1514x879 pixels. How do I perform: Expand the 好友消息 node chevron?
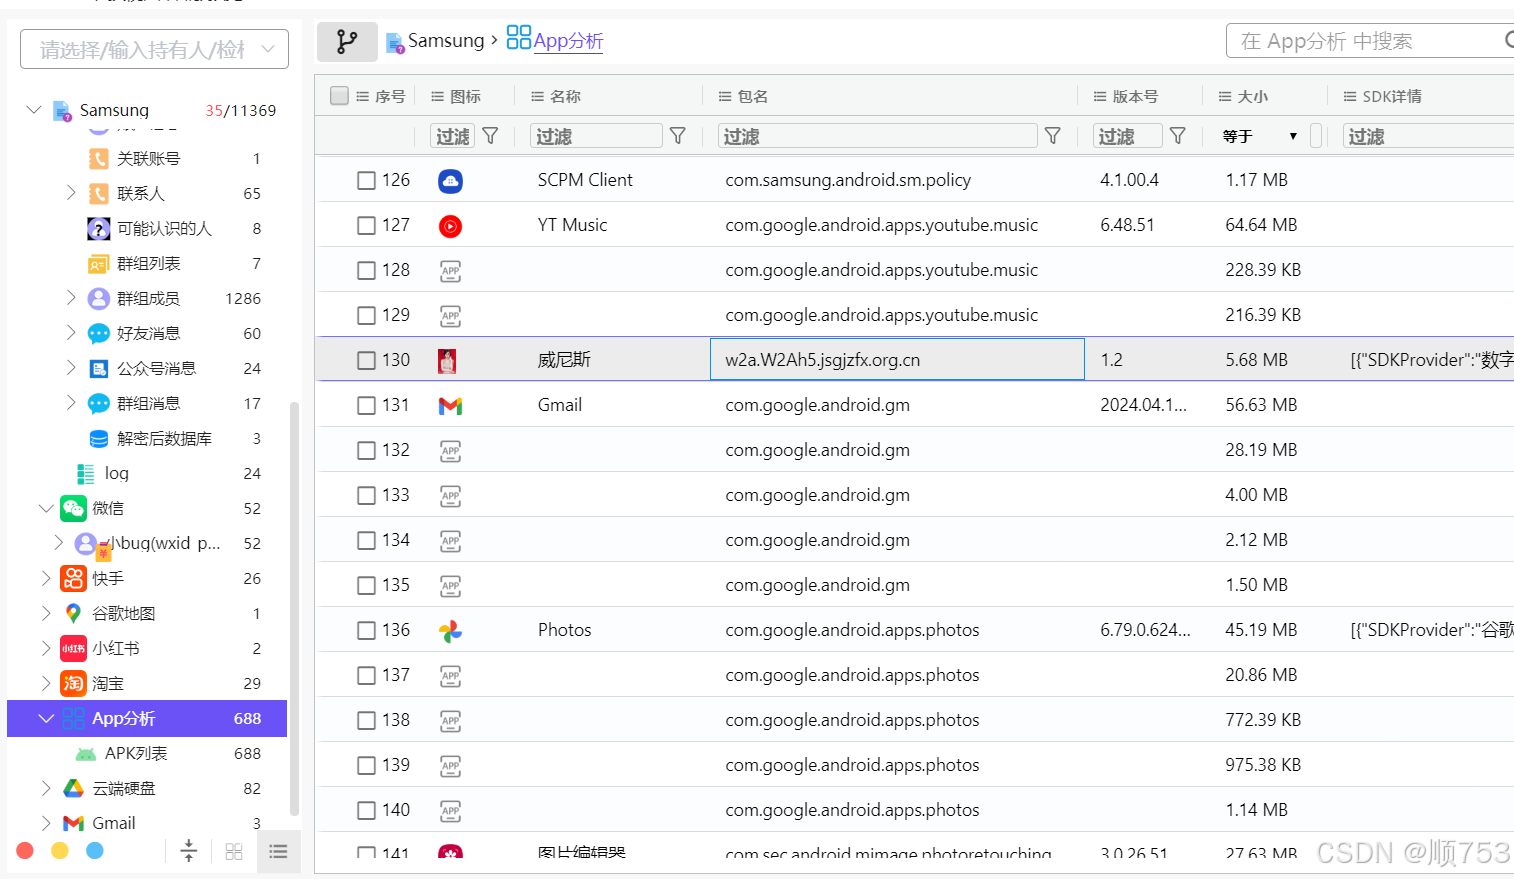[x=71, y=332]
